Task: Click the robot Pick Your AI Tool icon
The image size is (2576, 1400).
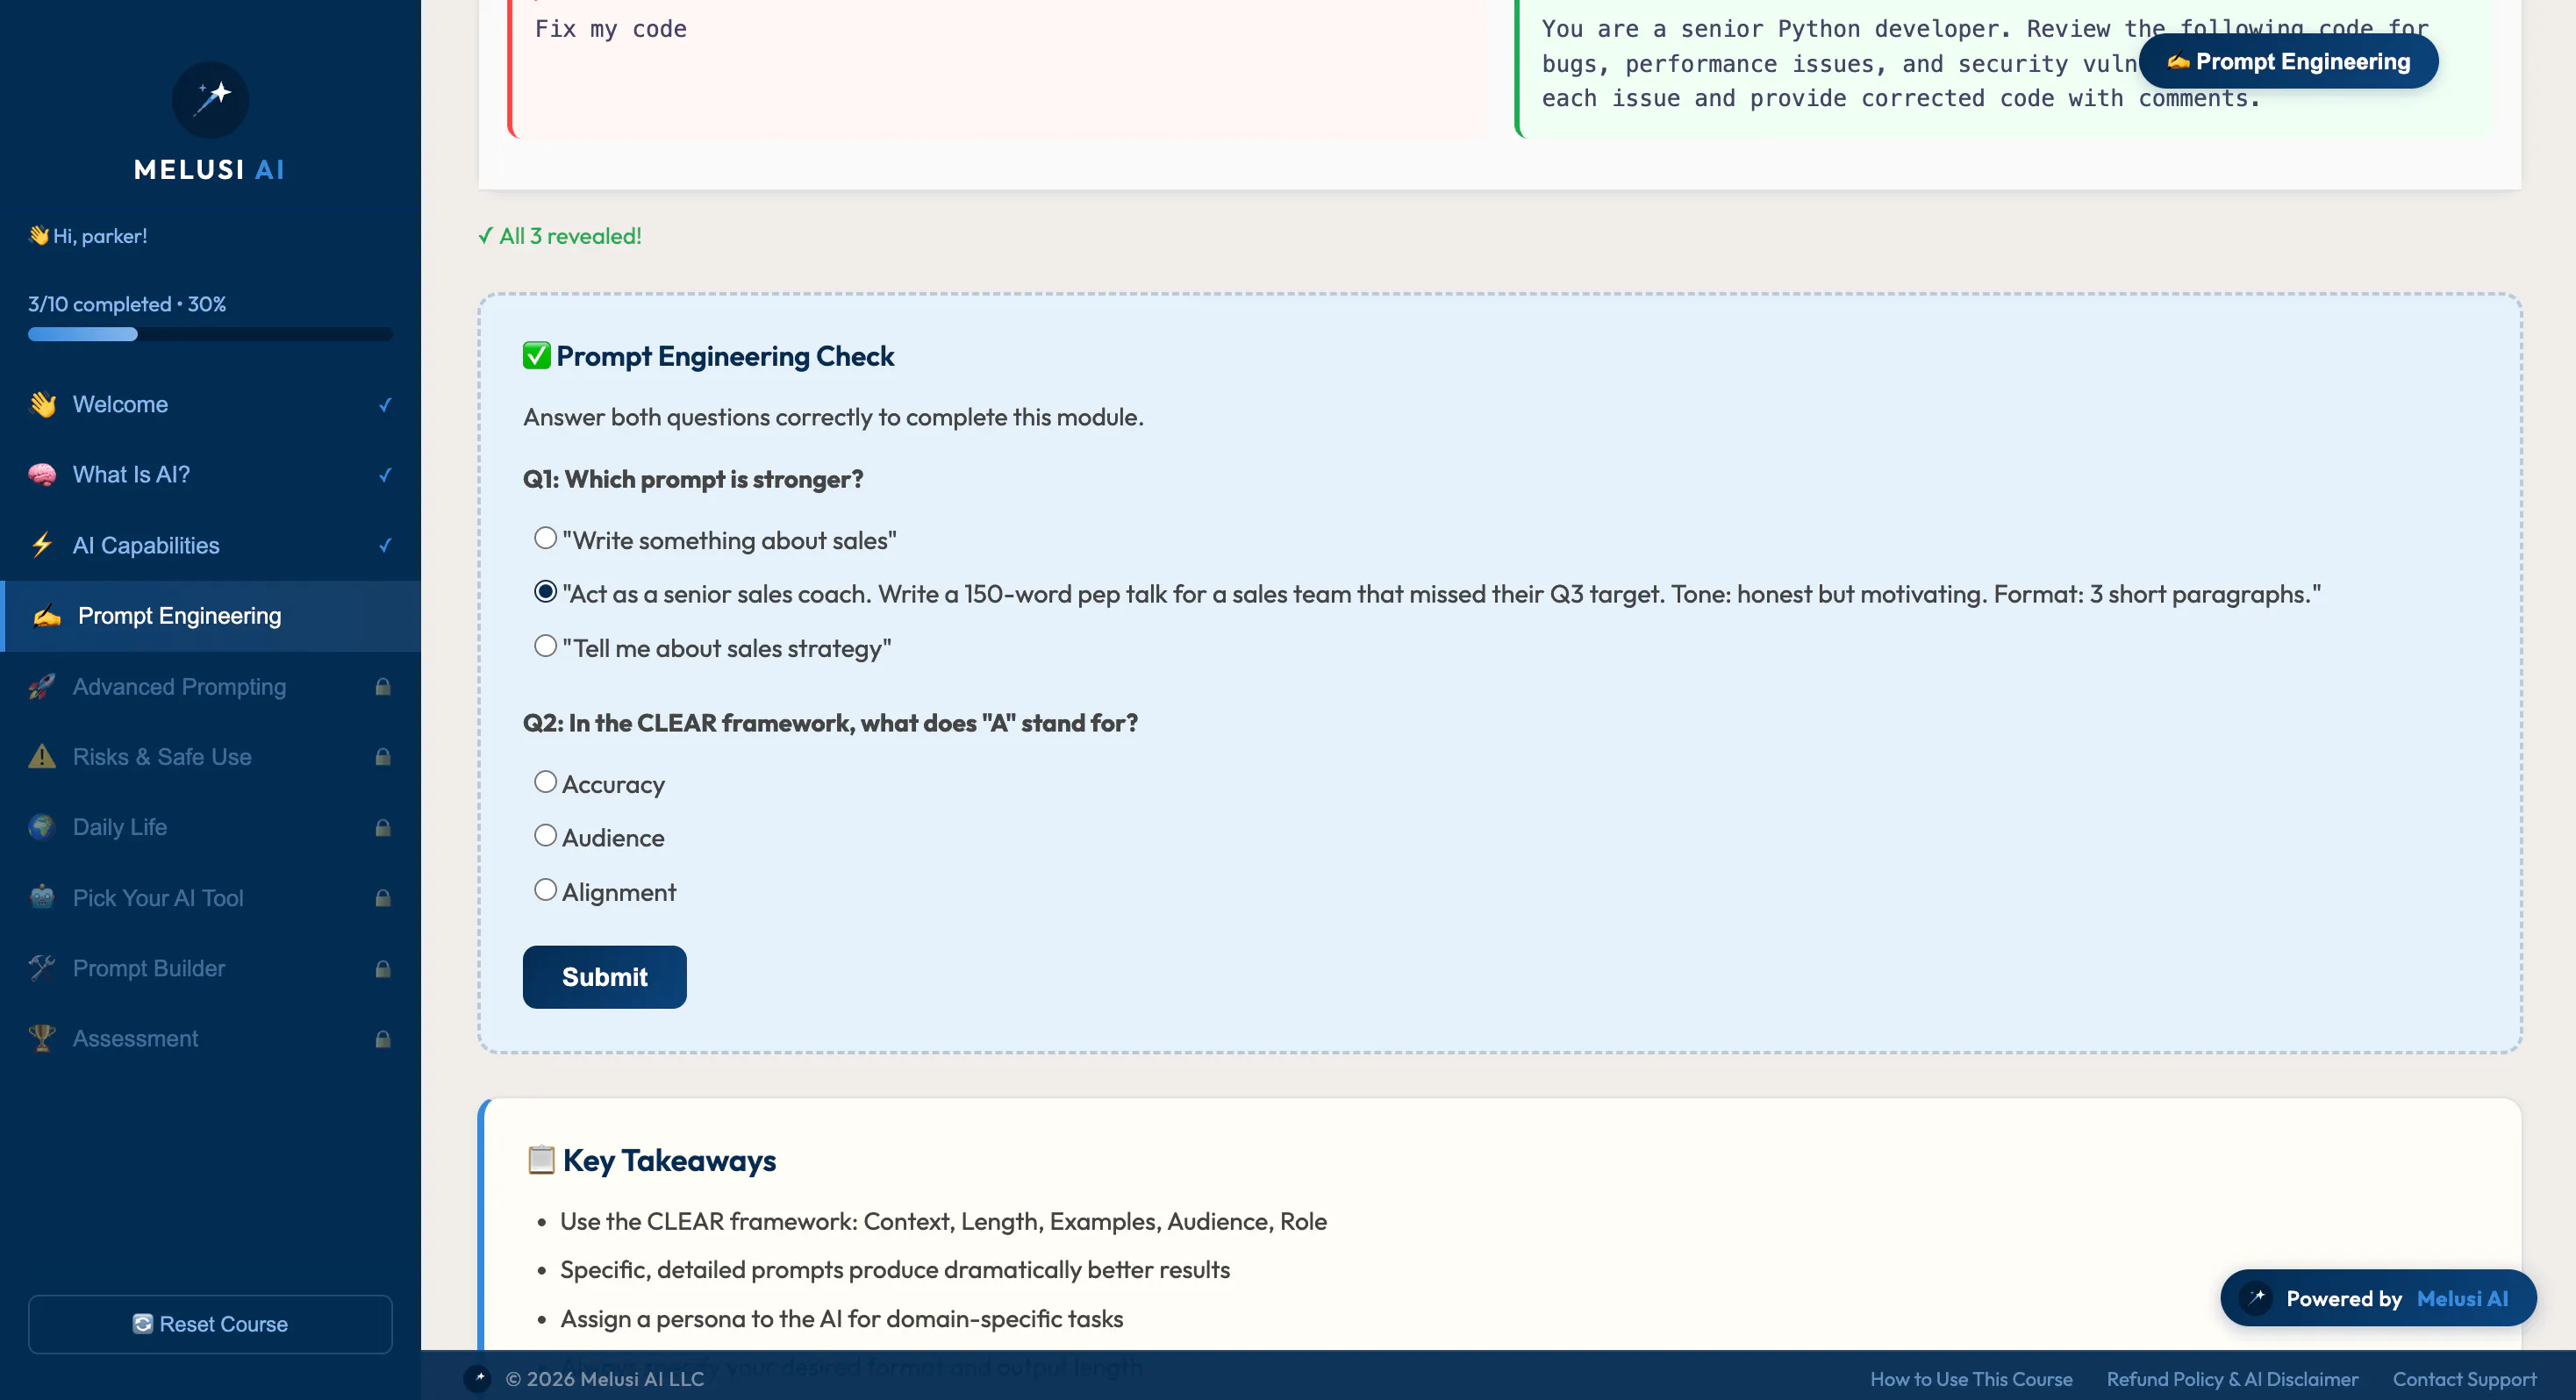Action: (x=42, y=897)
